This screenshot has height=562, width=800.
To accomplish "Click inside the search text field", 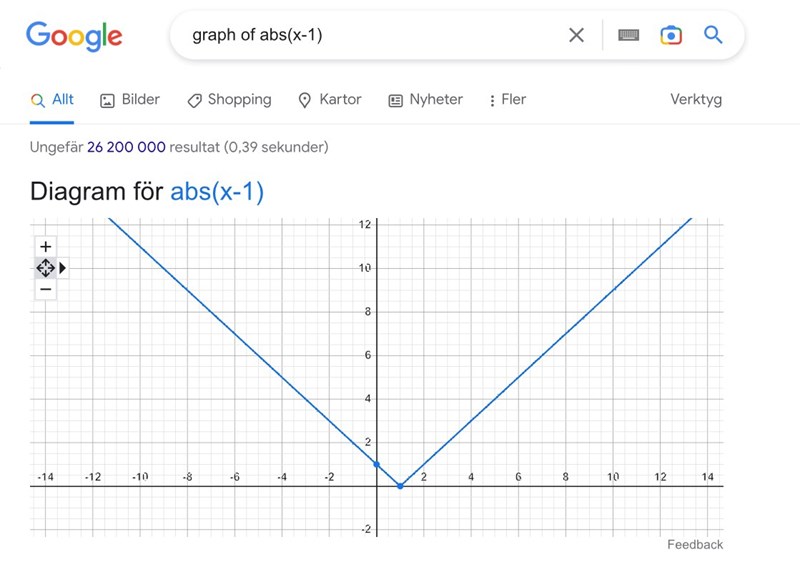I will (370, 35).
